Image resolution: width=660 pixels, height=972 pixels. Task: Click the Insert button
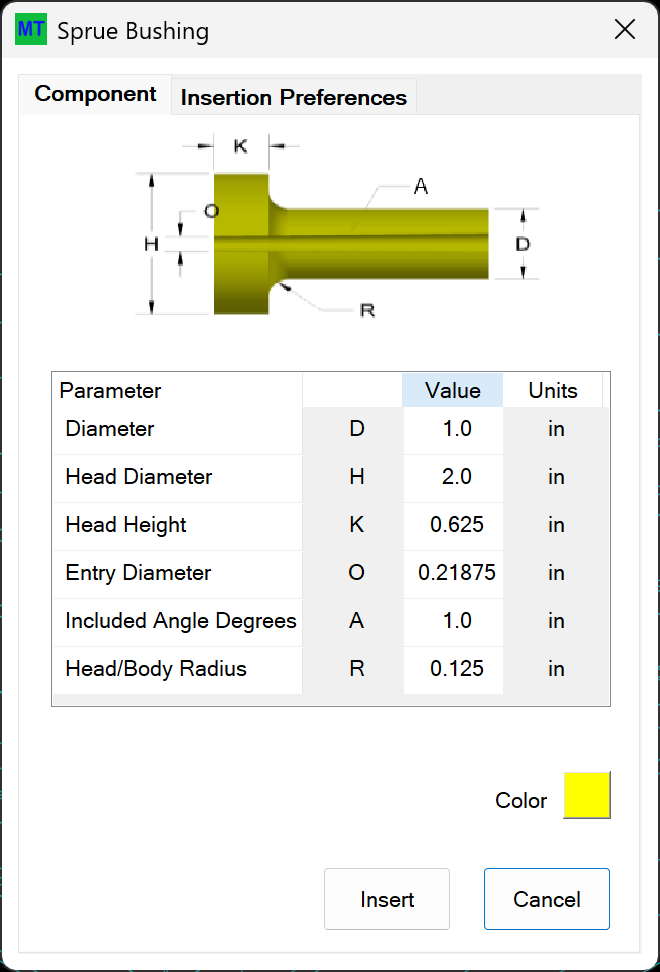pyautogui.click(x=387, y=899)
